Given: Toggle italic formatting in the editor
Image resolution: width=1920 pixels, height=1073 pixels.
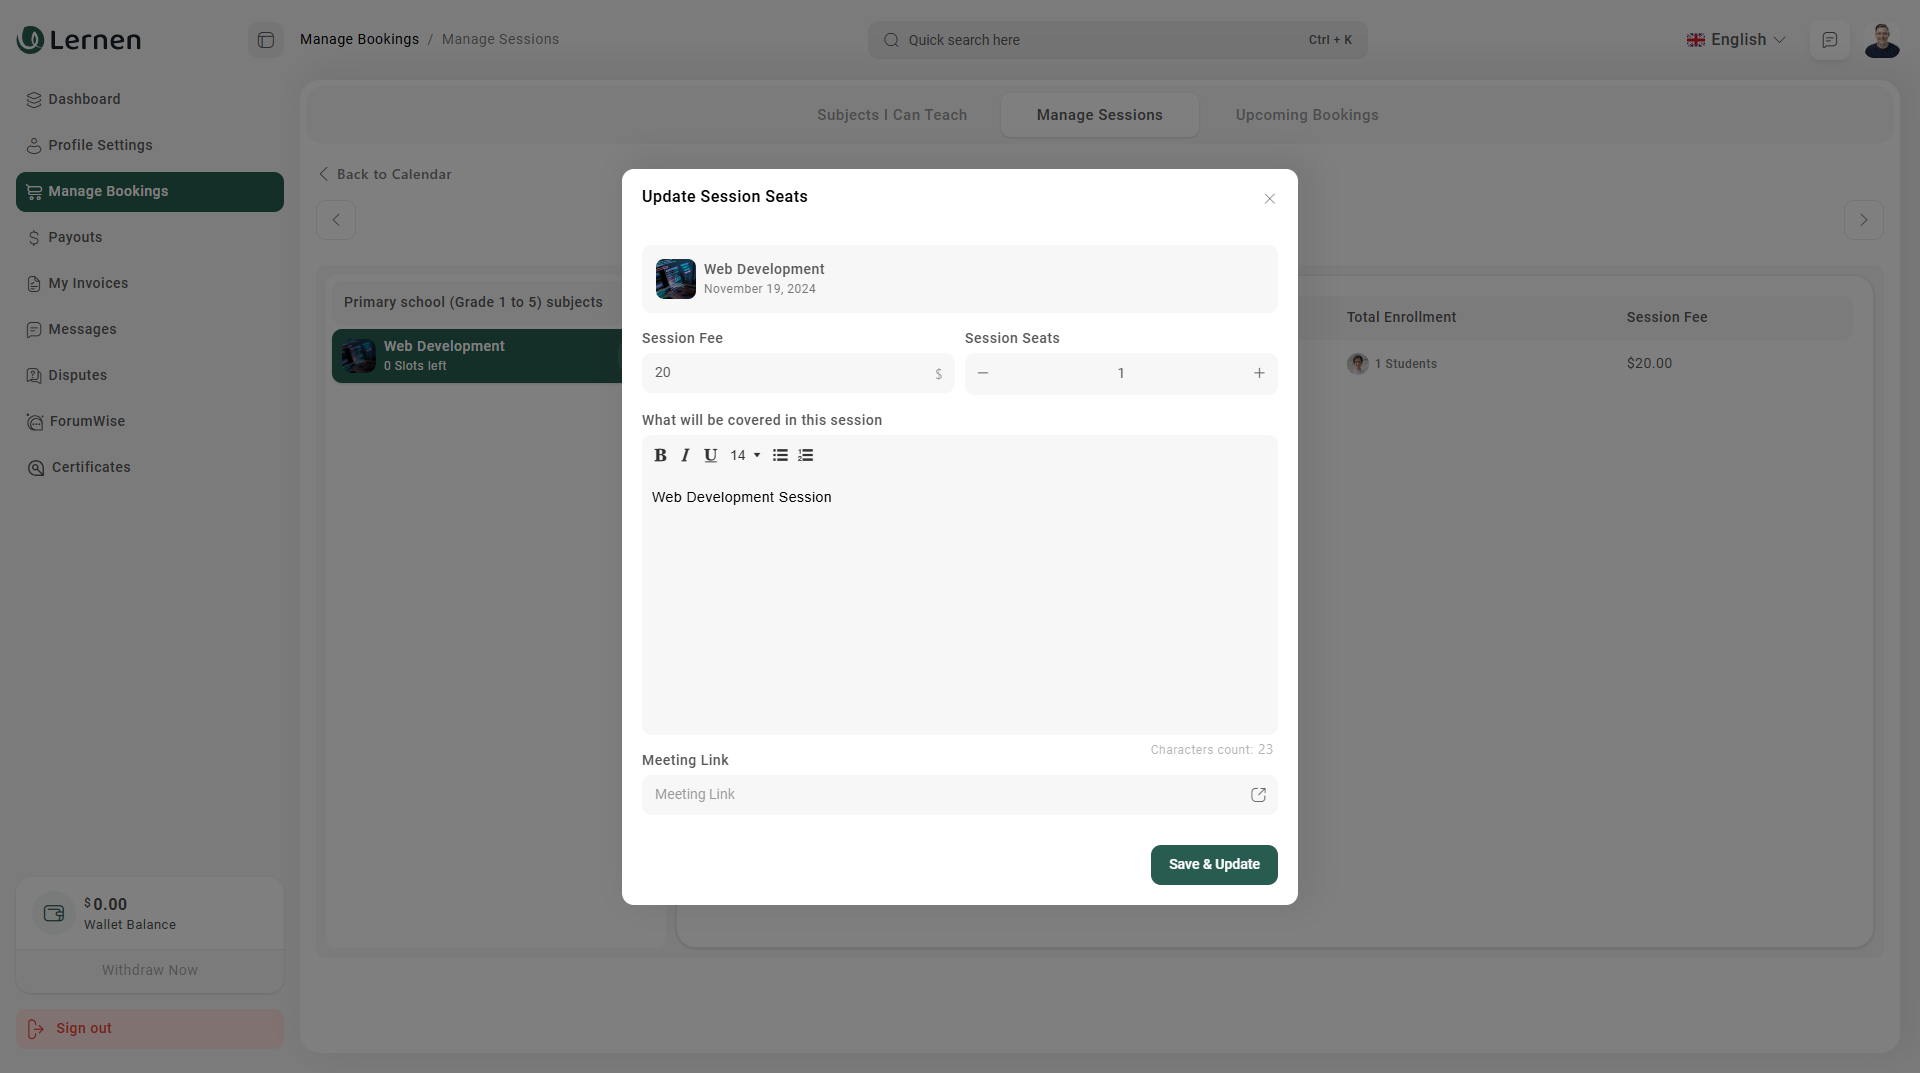Looking at the screenshot, I should click(685, 455).
